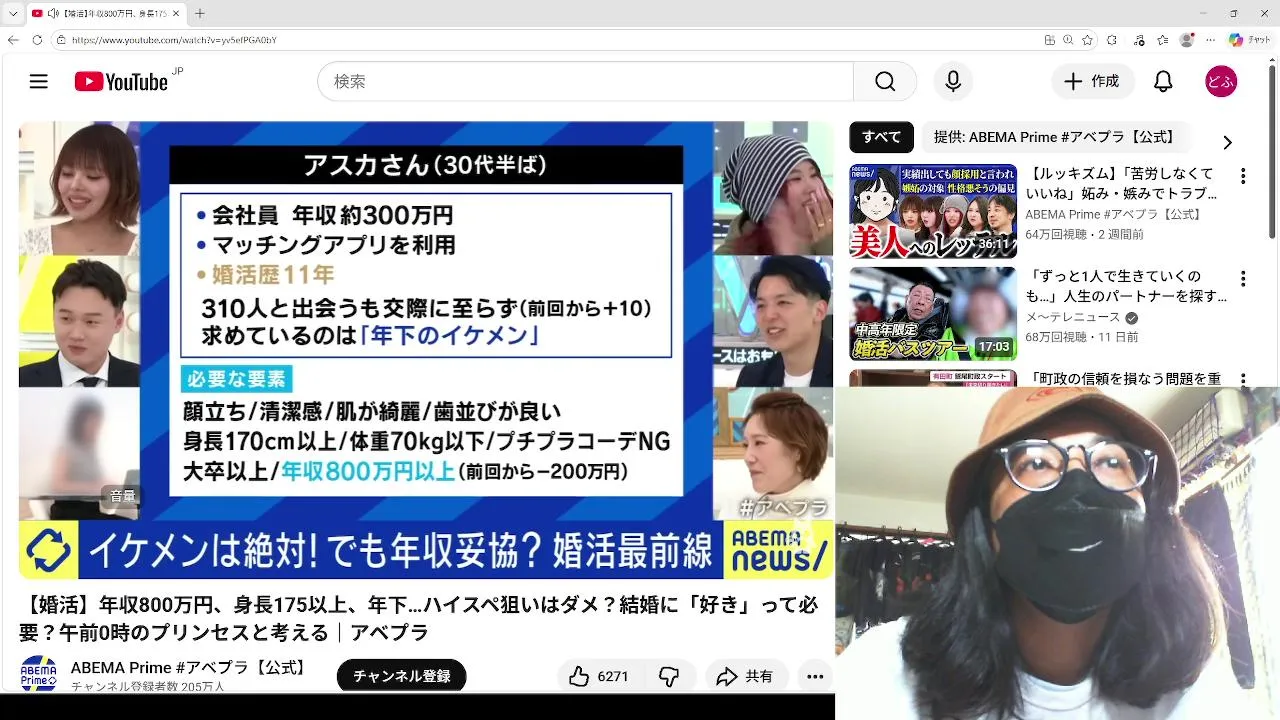Open the 「ずっと1人で生きていくの video title
Viewport: 1280px width, 720px height.
(1126, 286)
